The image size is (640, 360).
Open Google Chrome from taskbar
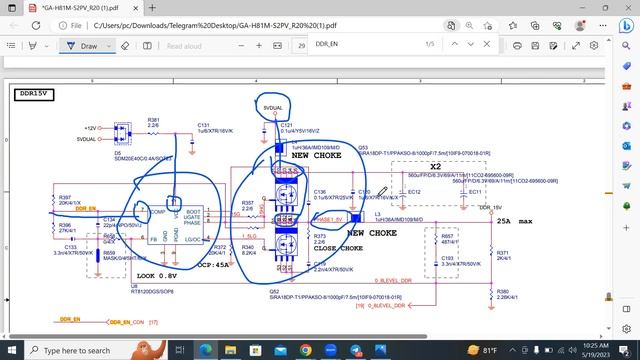(306, 350)
